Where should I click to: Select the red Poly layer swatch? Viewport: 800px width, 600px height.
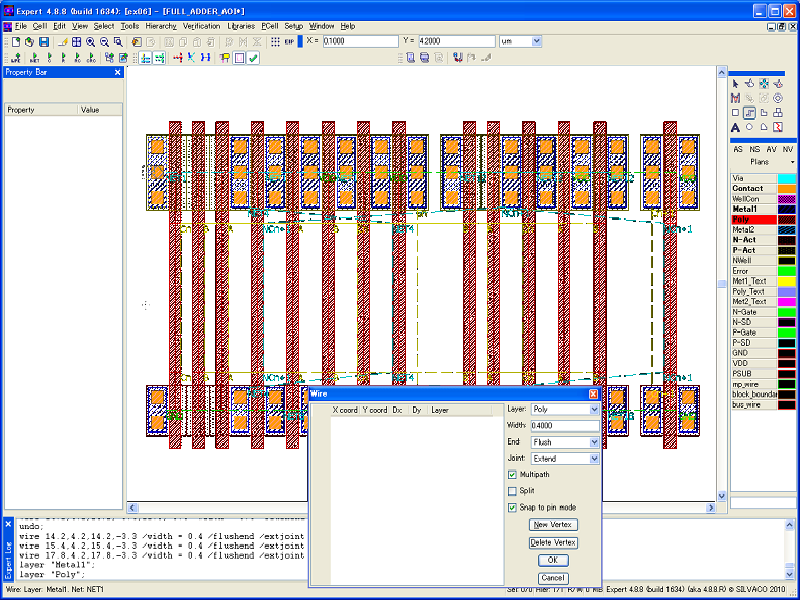[788, 219]
